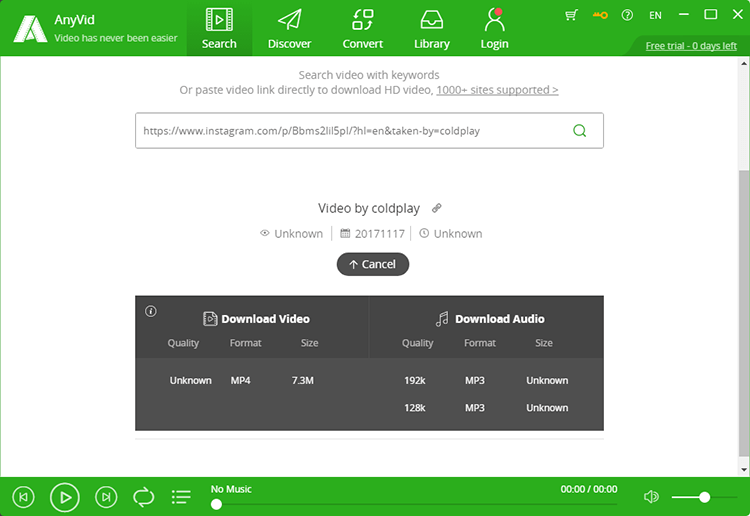Click the AnyVid logo
Image resolution: width=750 pixels, height=516 pixels.
(30, 29)
